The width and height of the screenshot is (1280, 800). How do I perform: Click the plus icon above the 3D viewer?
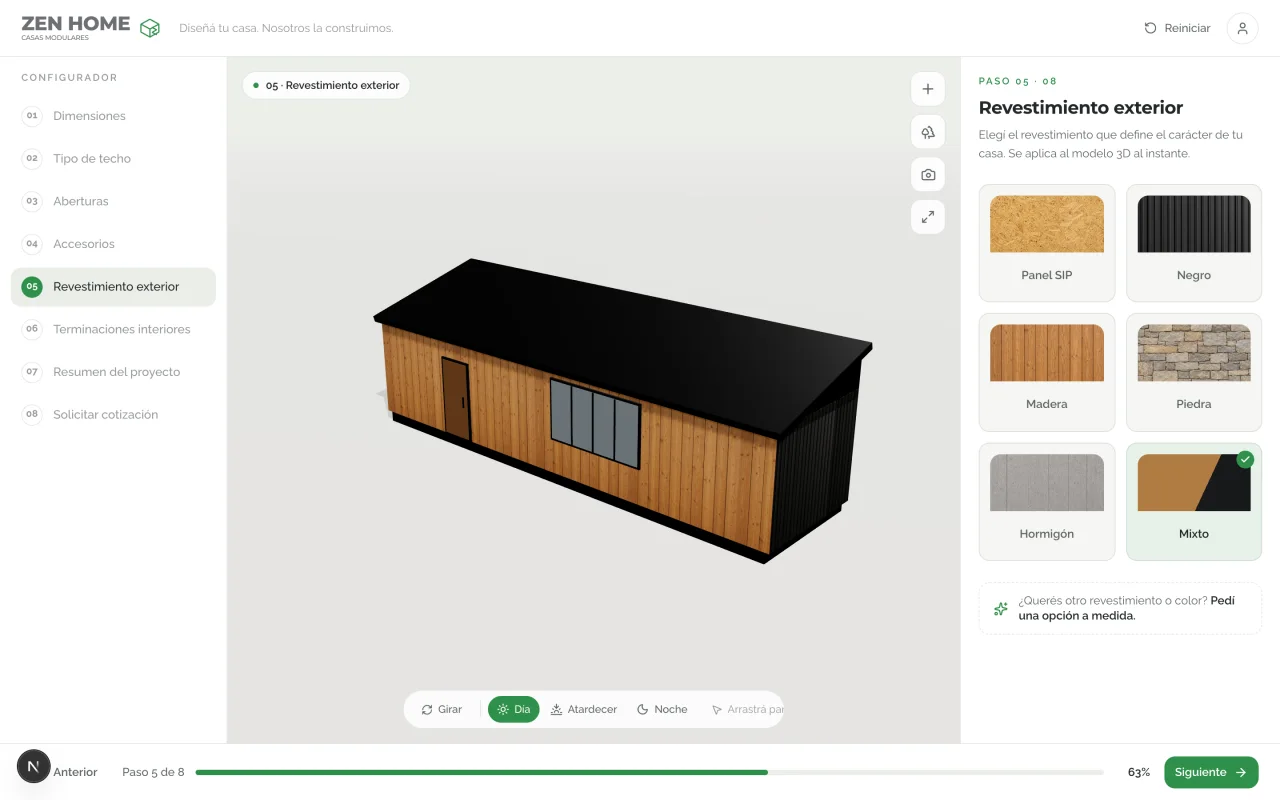[928, 89]
